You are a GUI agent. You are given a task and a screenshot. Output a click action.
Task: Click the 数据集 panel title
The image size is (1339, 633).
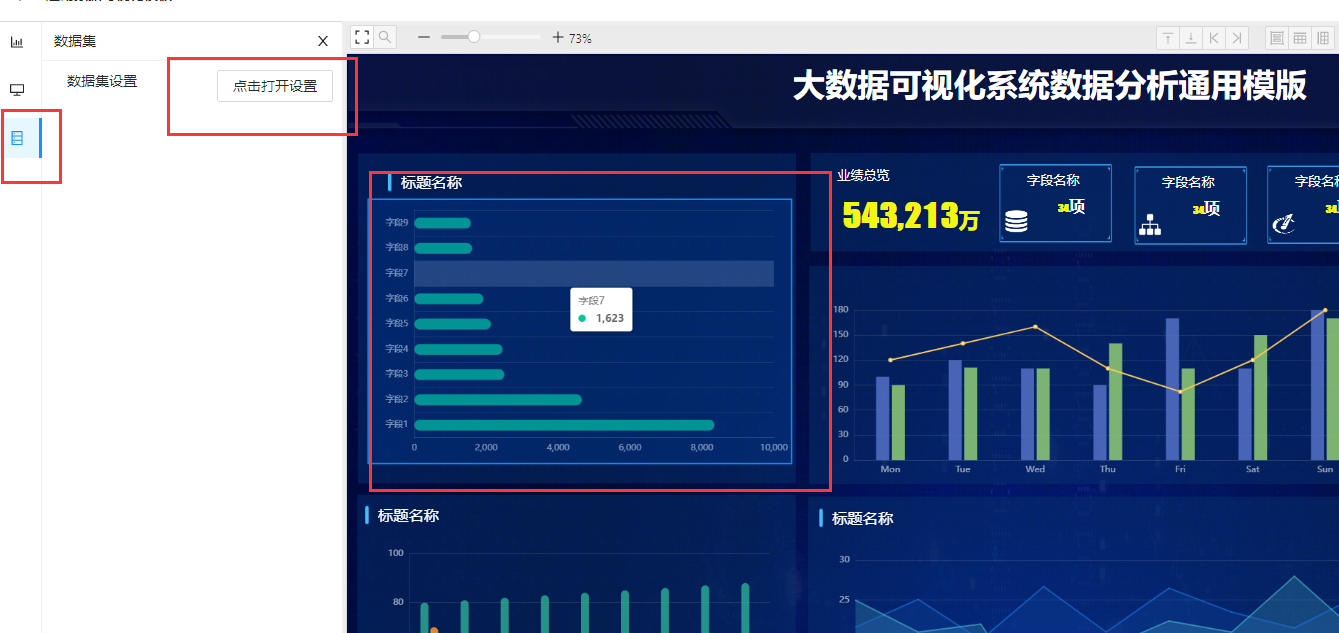point(75,41)
